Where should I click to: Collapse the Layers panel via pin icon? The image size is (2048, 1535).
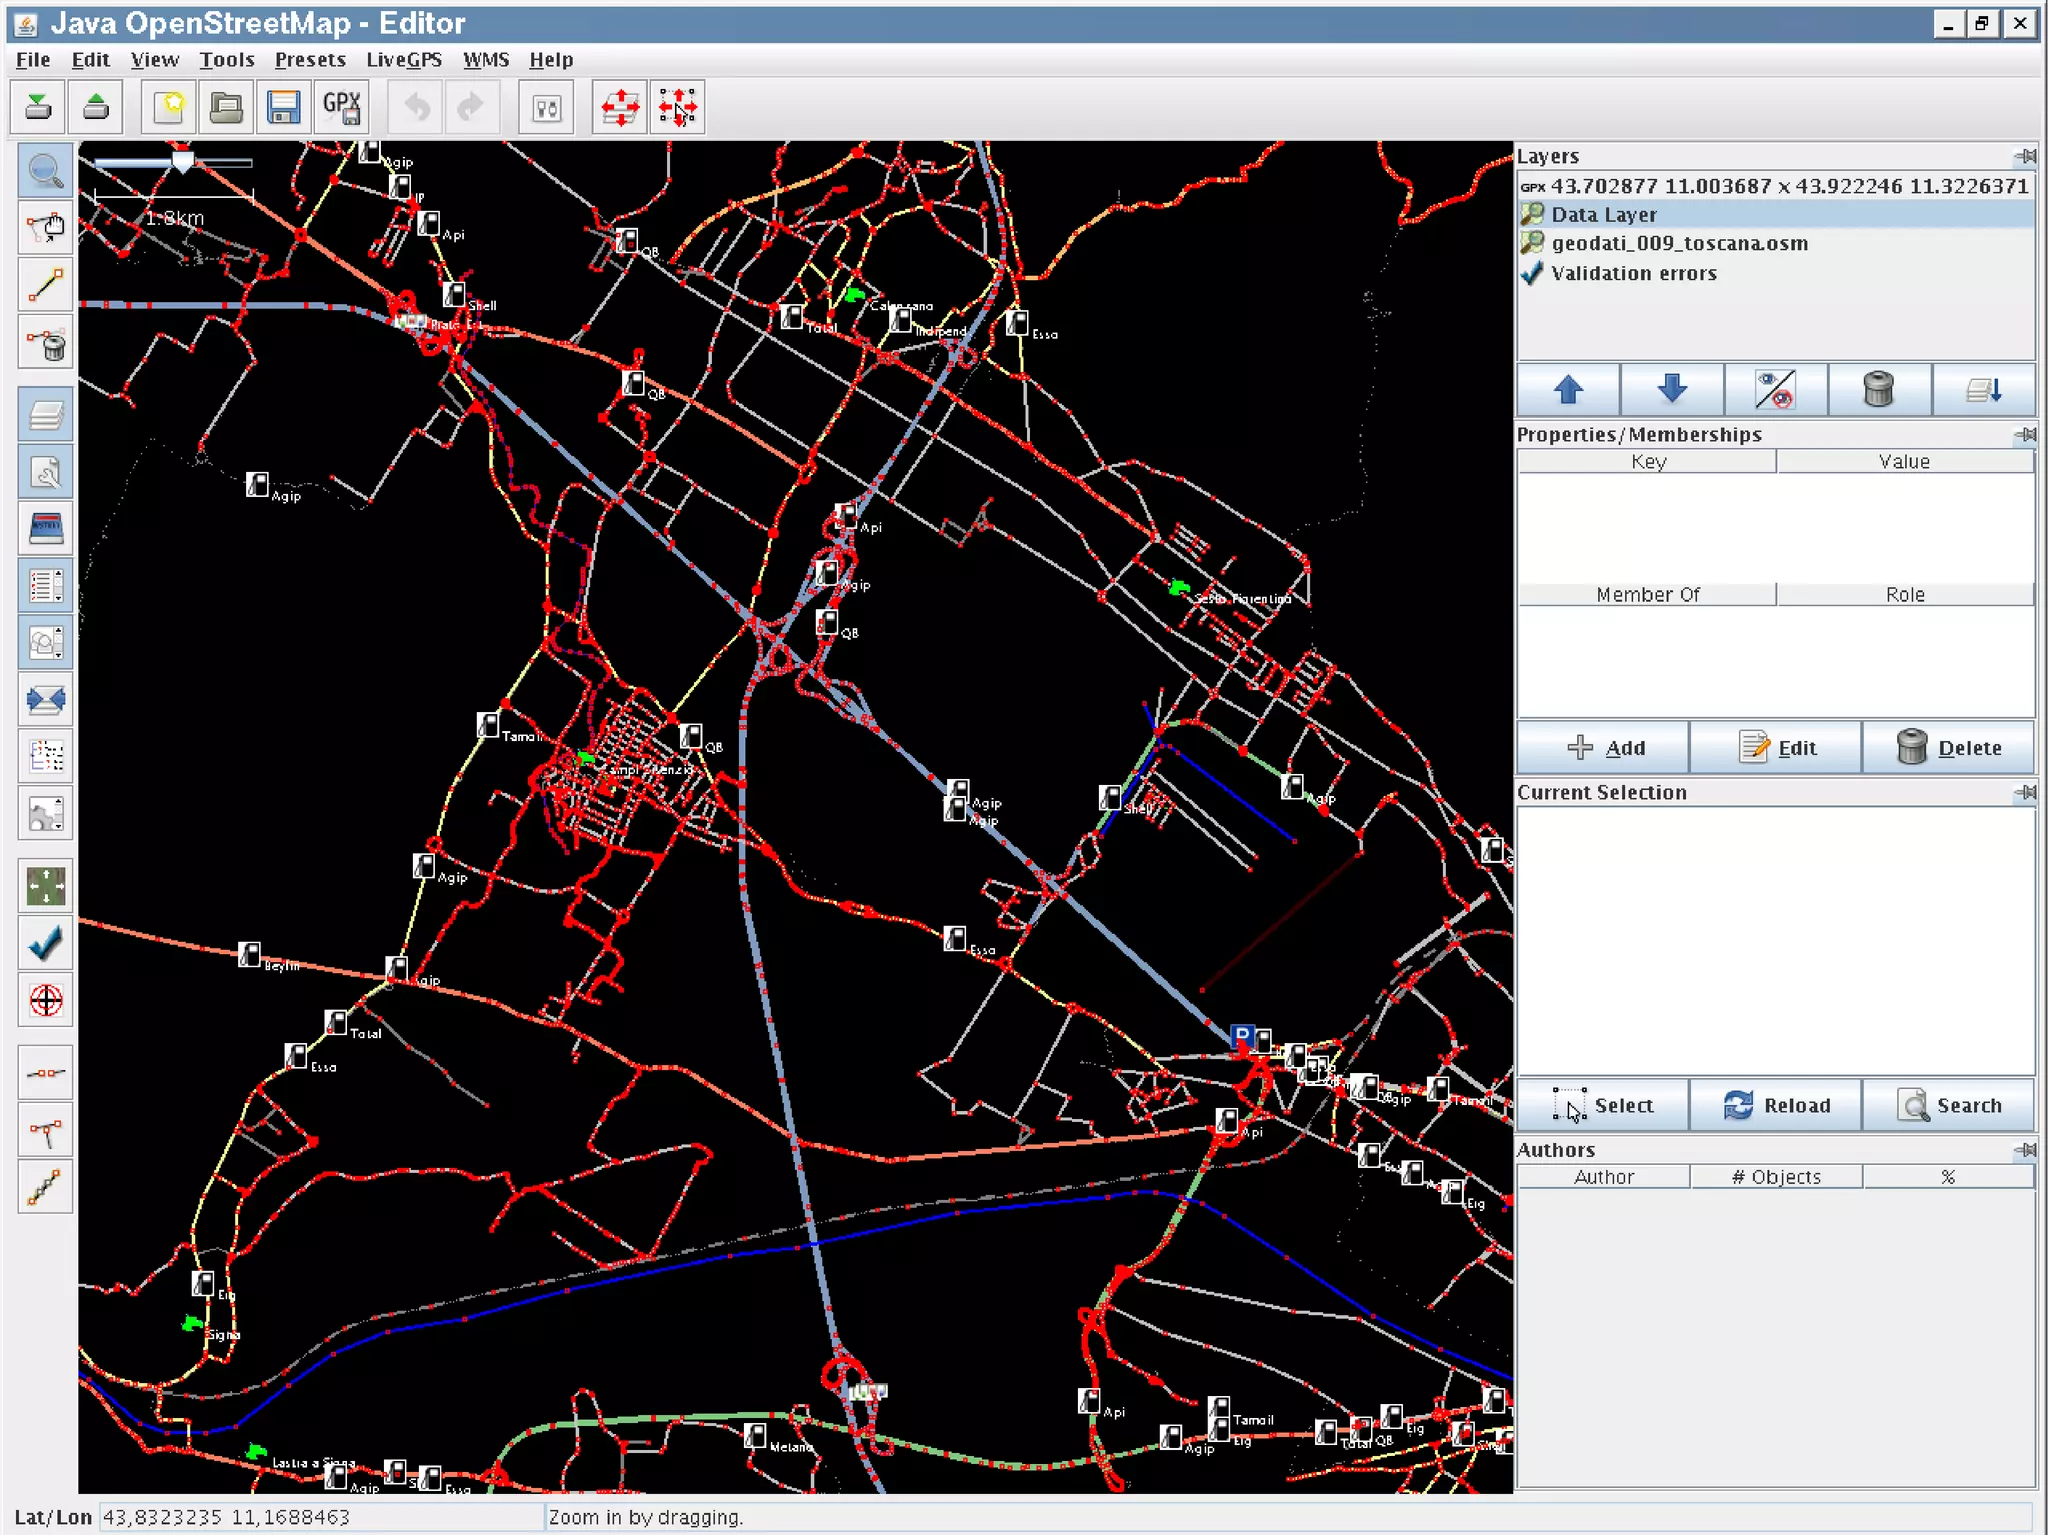(x=2025, y=156)
